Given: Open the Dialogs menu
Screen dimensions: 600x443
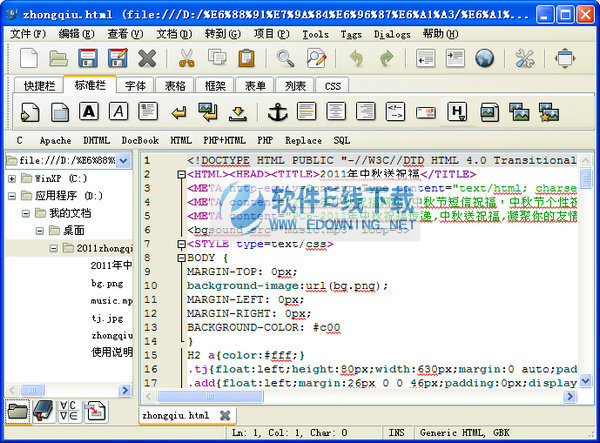Looking at the screenshot, I should pos(392,34).
